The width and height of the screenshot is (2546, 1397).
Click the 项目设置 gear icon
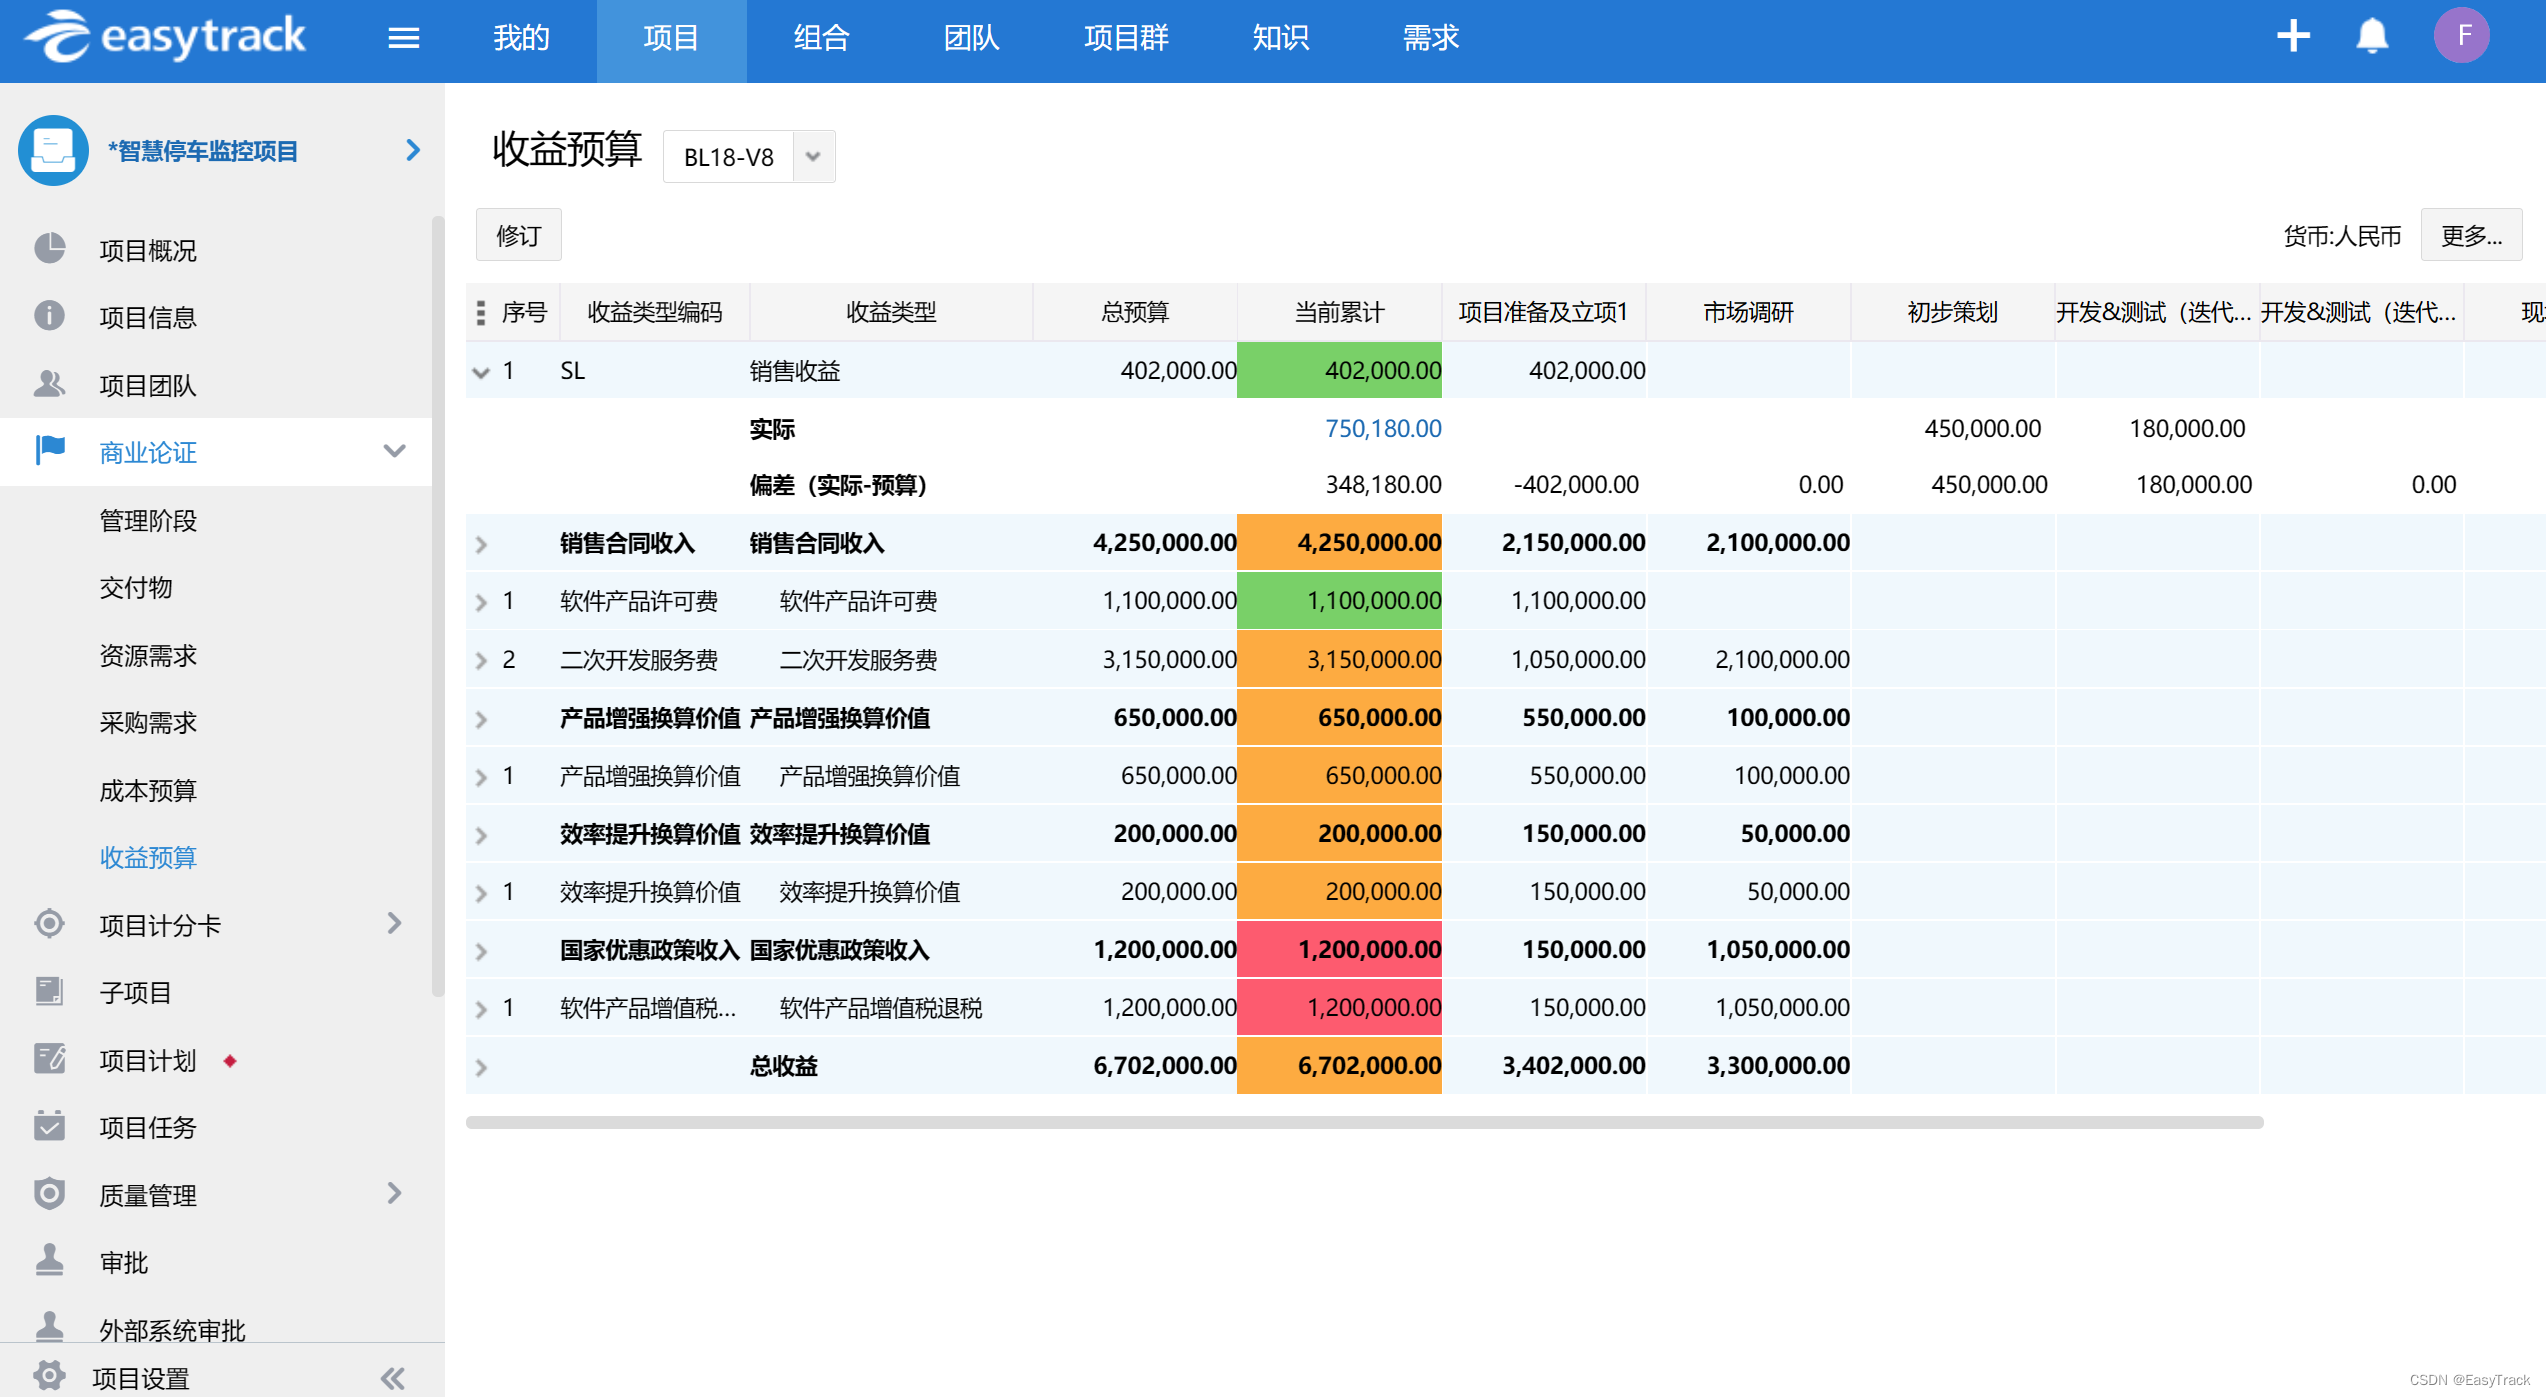point(49,1376)
